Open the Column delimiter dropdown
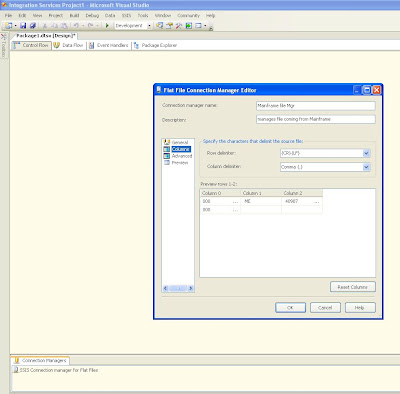The width and height of the screenshot is (400, 394). tap(366, 167)
